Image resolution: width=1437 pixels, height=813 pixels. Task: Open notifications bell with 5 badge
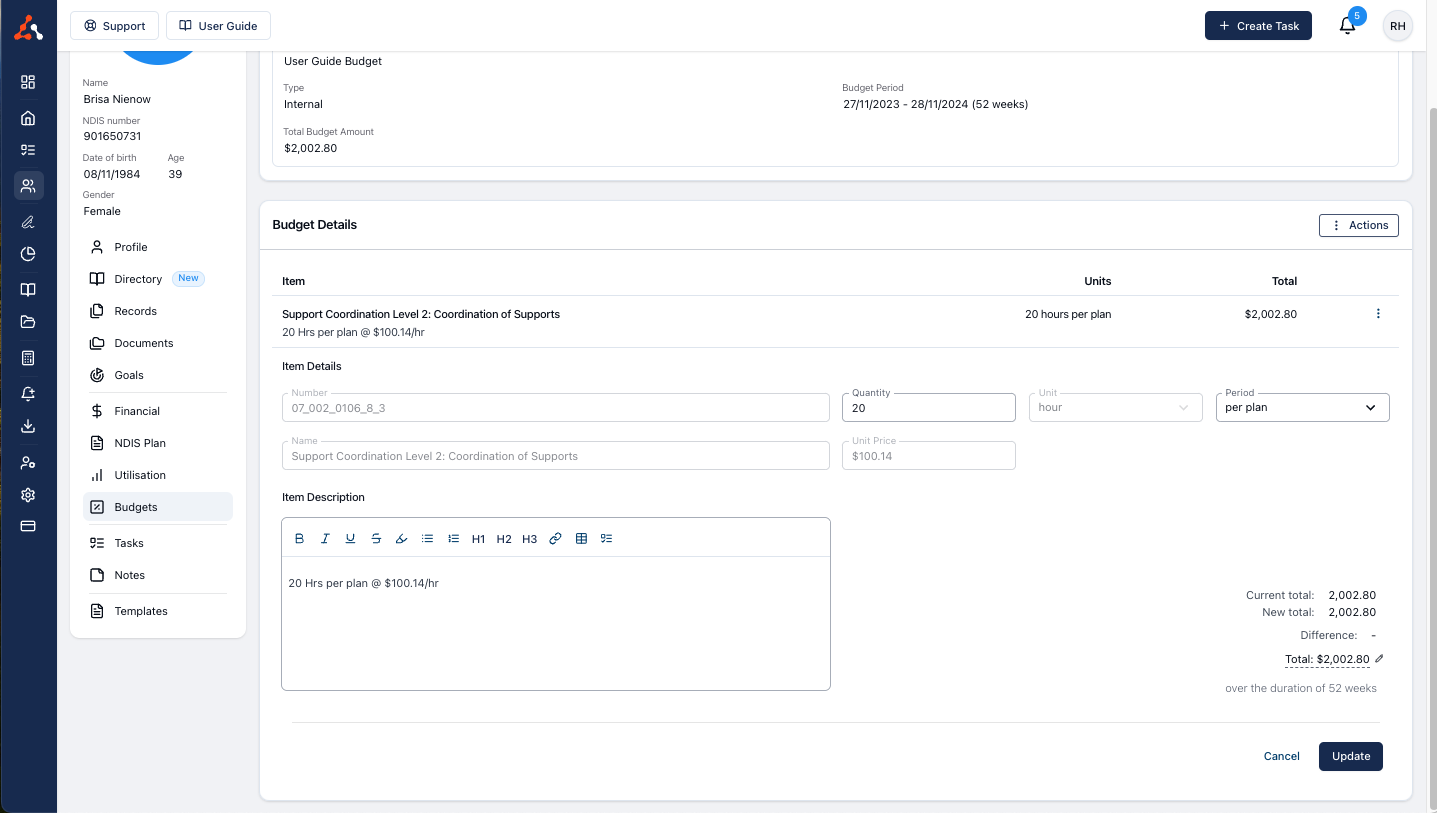pyautogui.click(x=1348, y=26)
